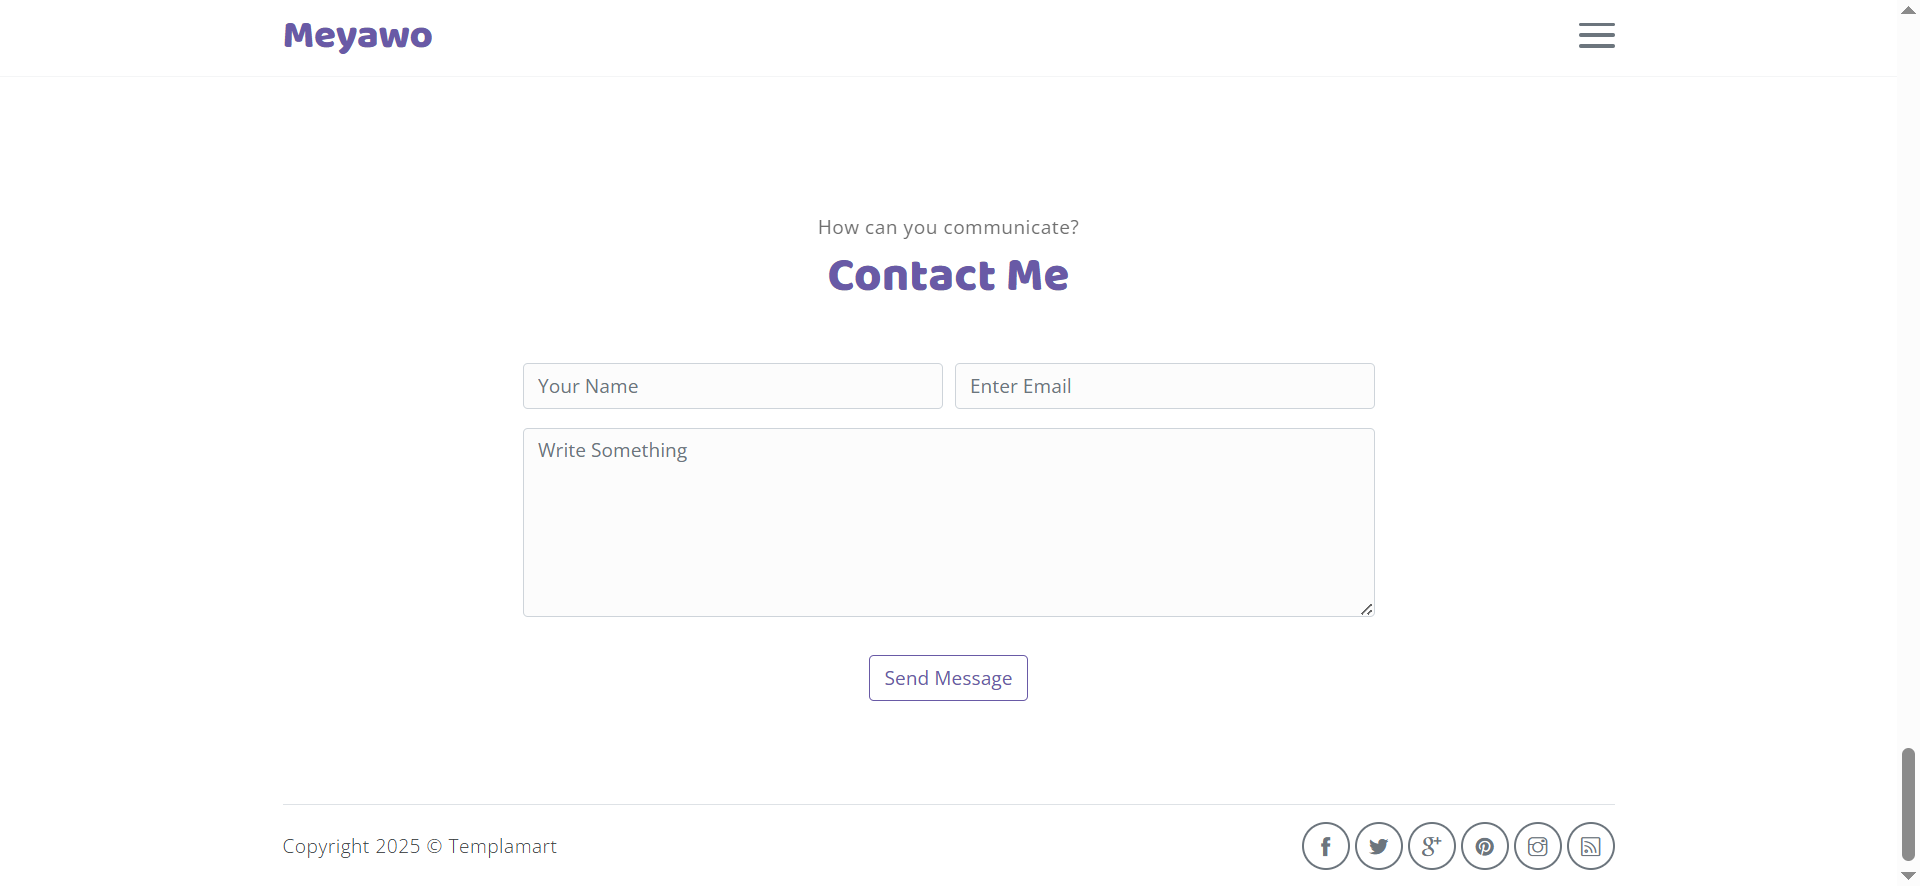The image size is (1920, 886).
Task: Open the RSS feed icon
Action: point(1590,847)
